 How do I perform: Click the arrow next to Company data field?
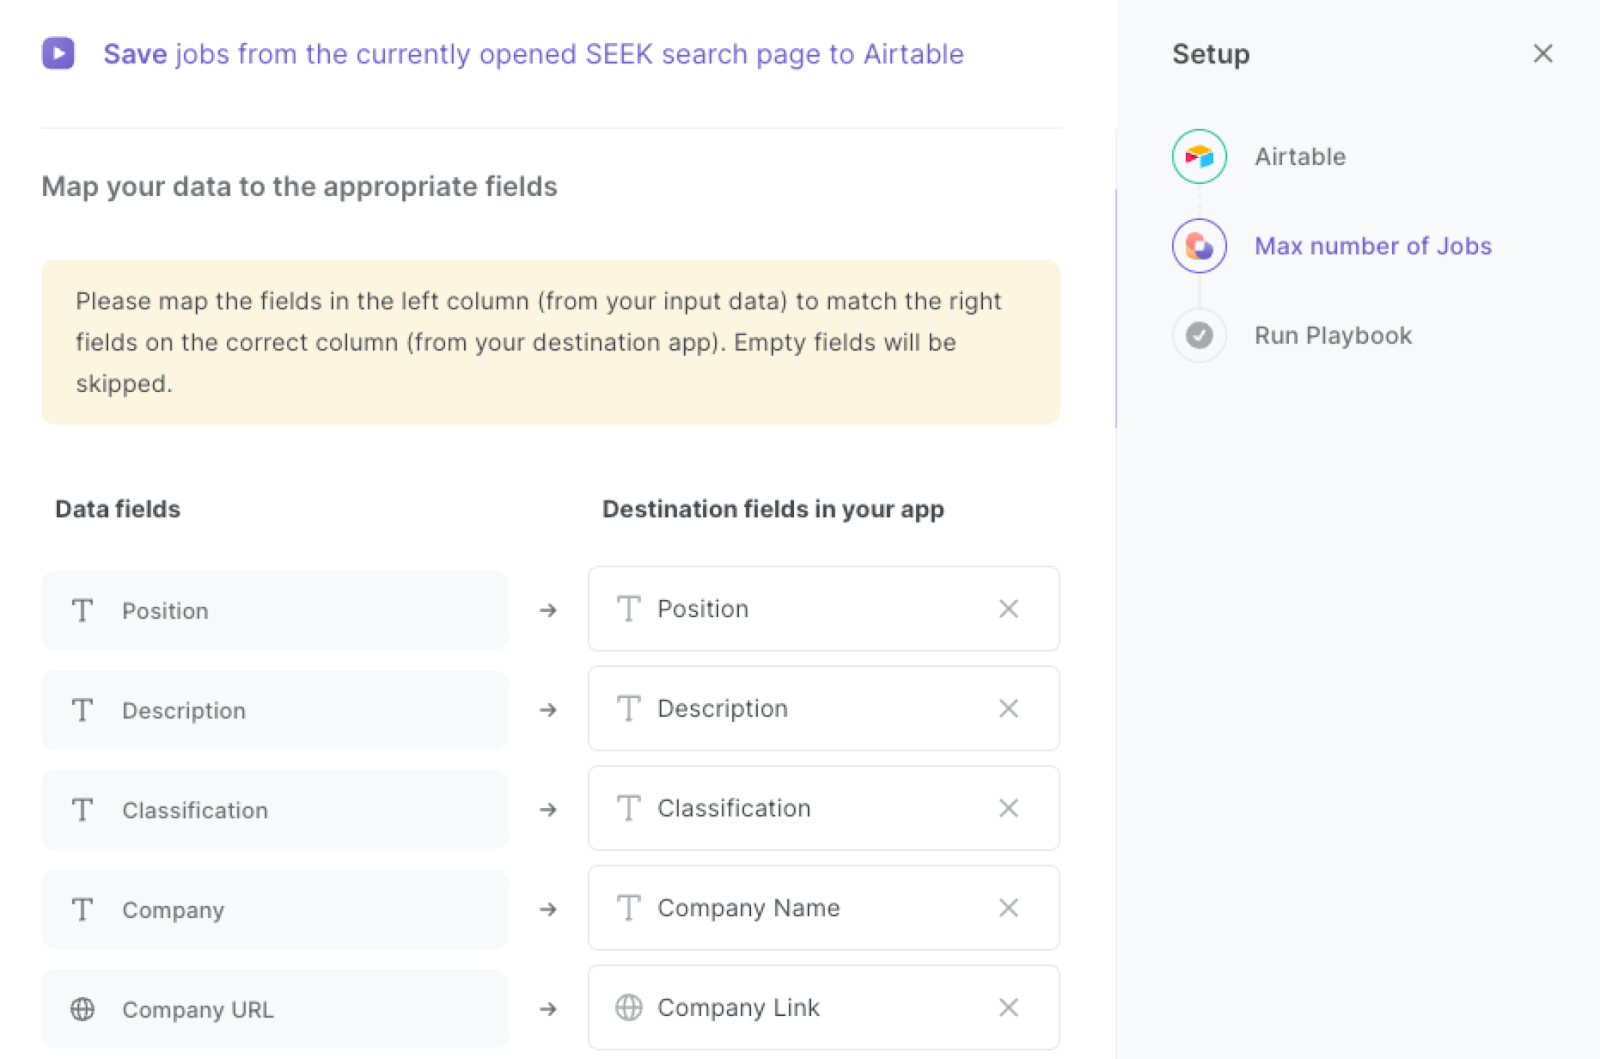[548, 910]
